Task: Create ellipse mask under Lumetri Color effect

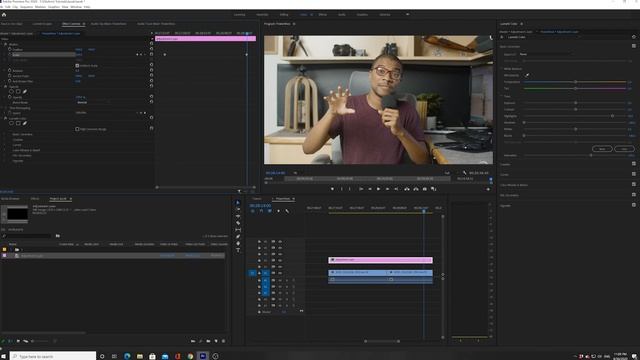Action: 11,123
